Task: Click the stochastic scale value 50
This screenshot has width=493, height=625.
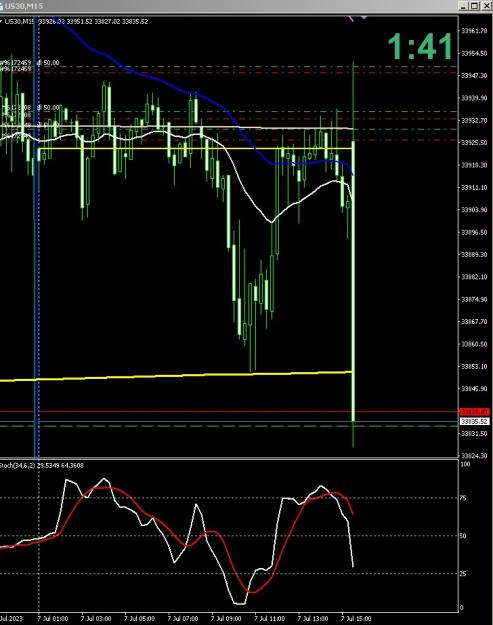Action: tap(463, 536)
